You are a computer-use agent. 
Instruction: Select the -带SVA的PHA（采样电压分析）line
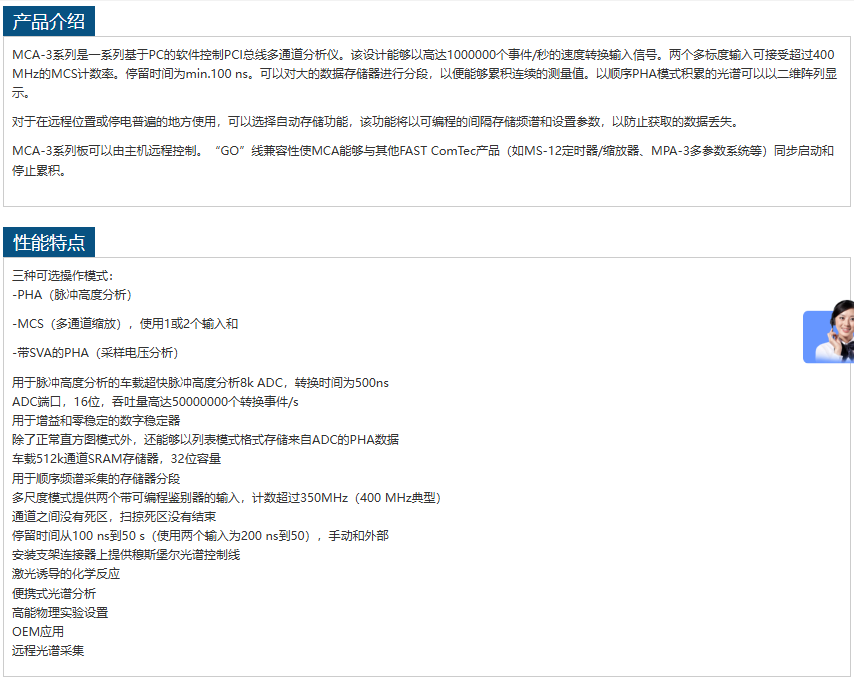point(95,353)
